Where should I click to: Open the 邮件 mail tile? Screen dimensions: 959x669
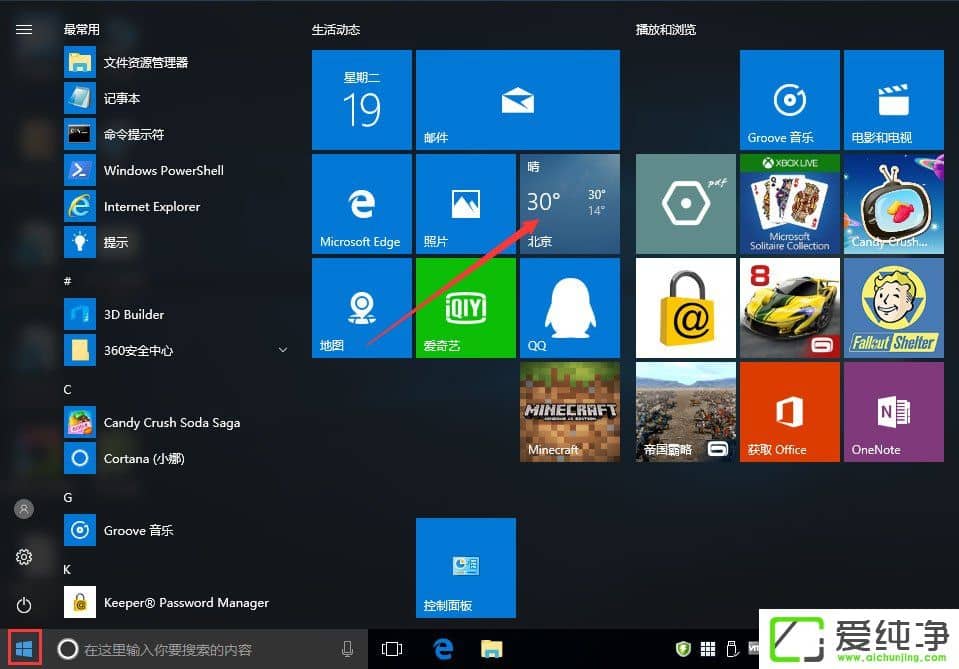pos(517,99)
